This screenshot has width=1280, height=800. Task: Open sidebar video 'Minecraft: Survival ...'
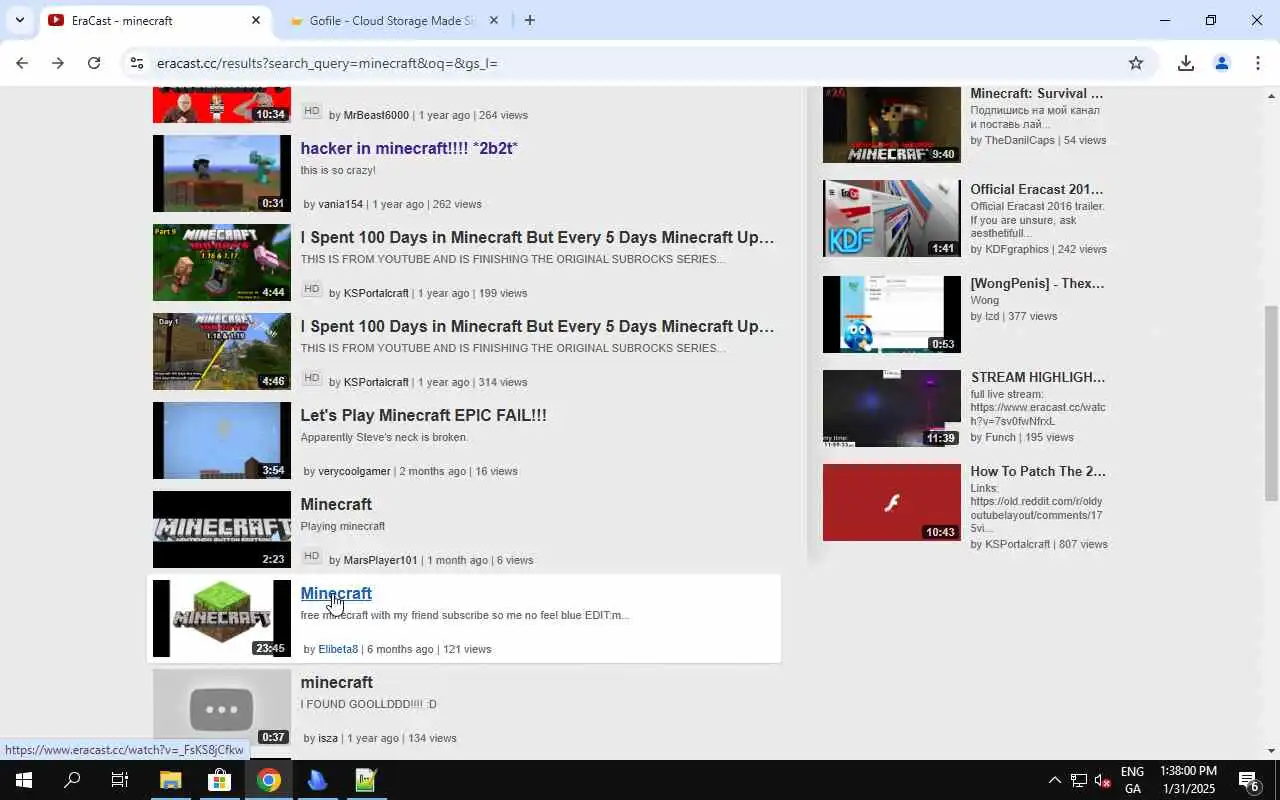1036,93
